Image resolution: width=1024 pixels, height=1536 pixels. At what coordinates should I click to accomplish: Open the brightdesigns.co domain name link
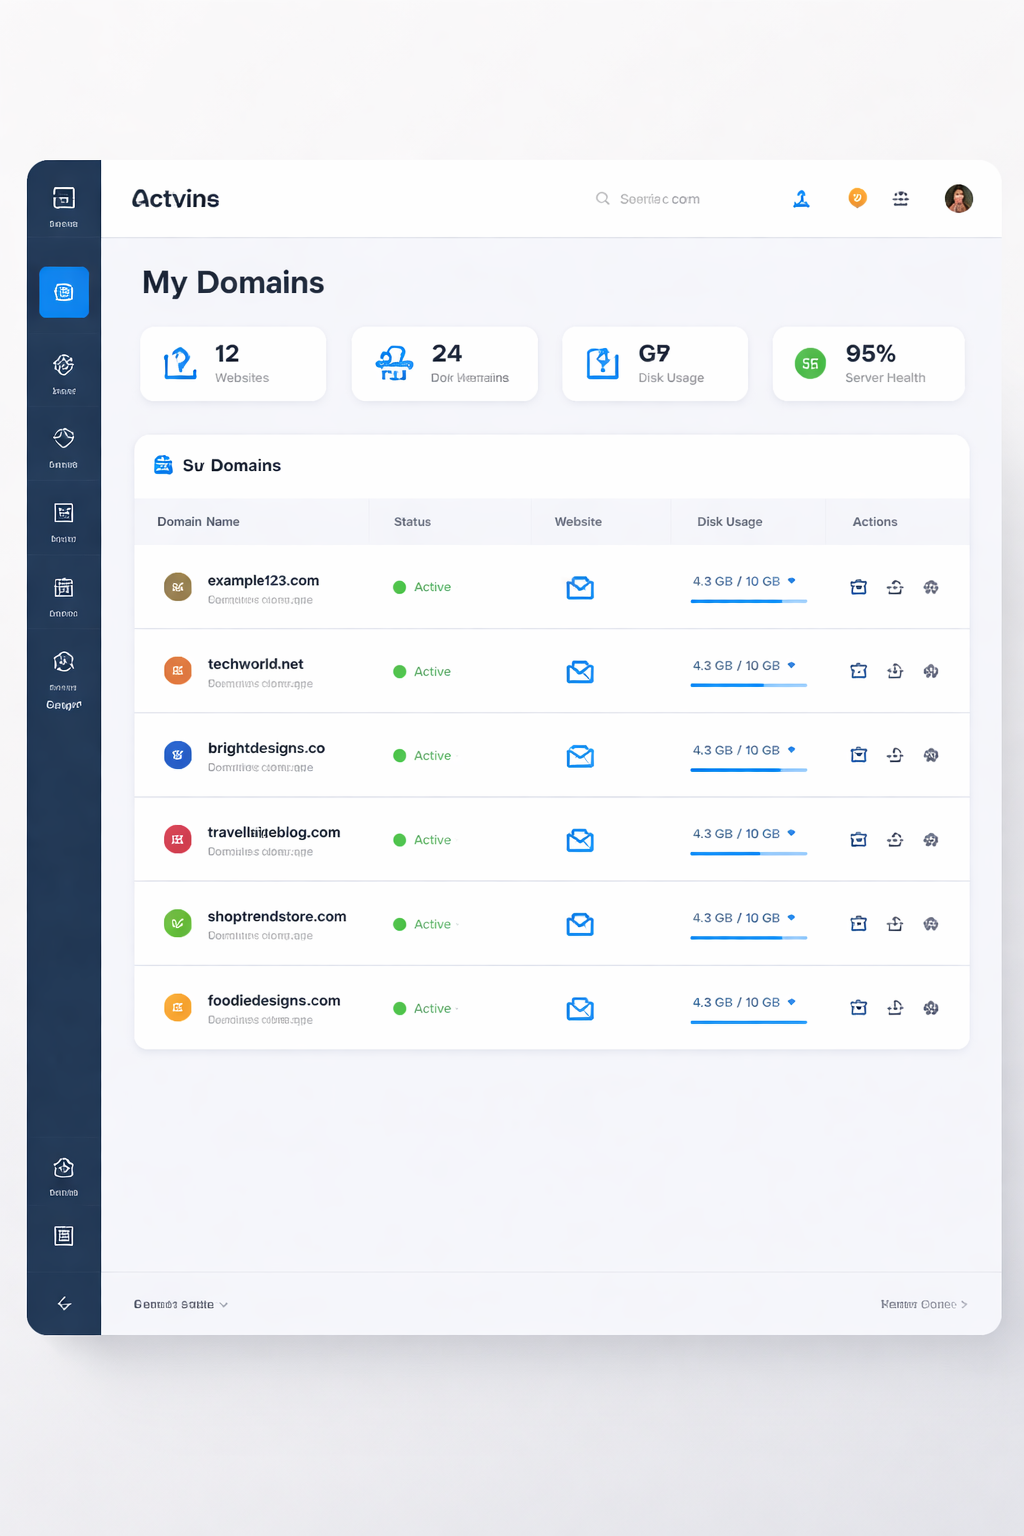click(266, 748)
